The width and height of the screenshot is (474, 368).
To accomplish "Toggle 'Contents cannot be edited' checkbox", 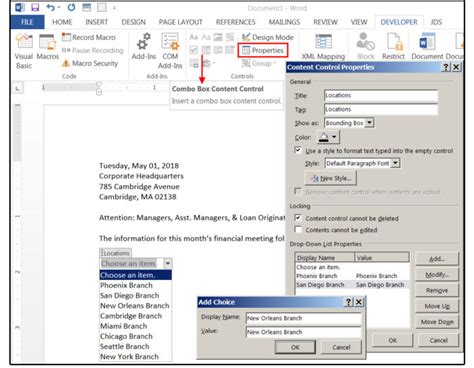I will (298, 229).
